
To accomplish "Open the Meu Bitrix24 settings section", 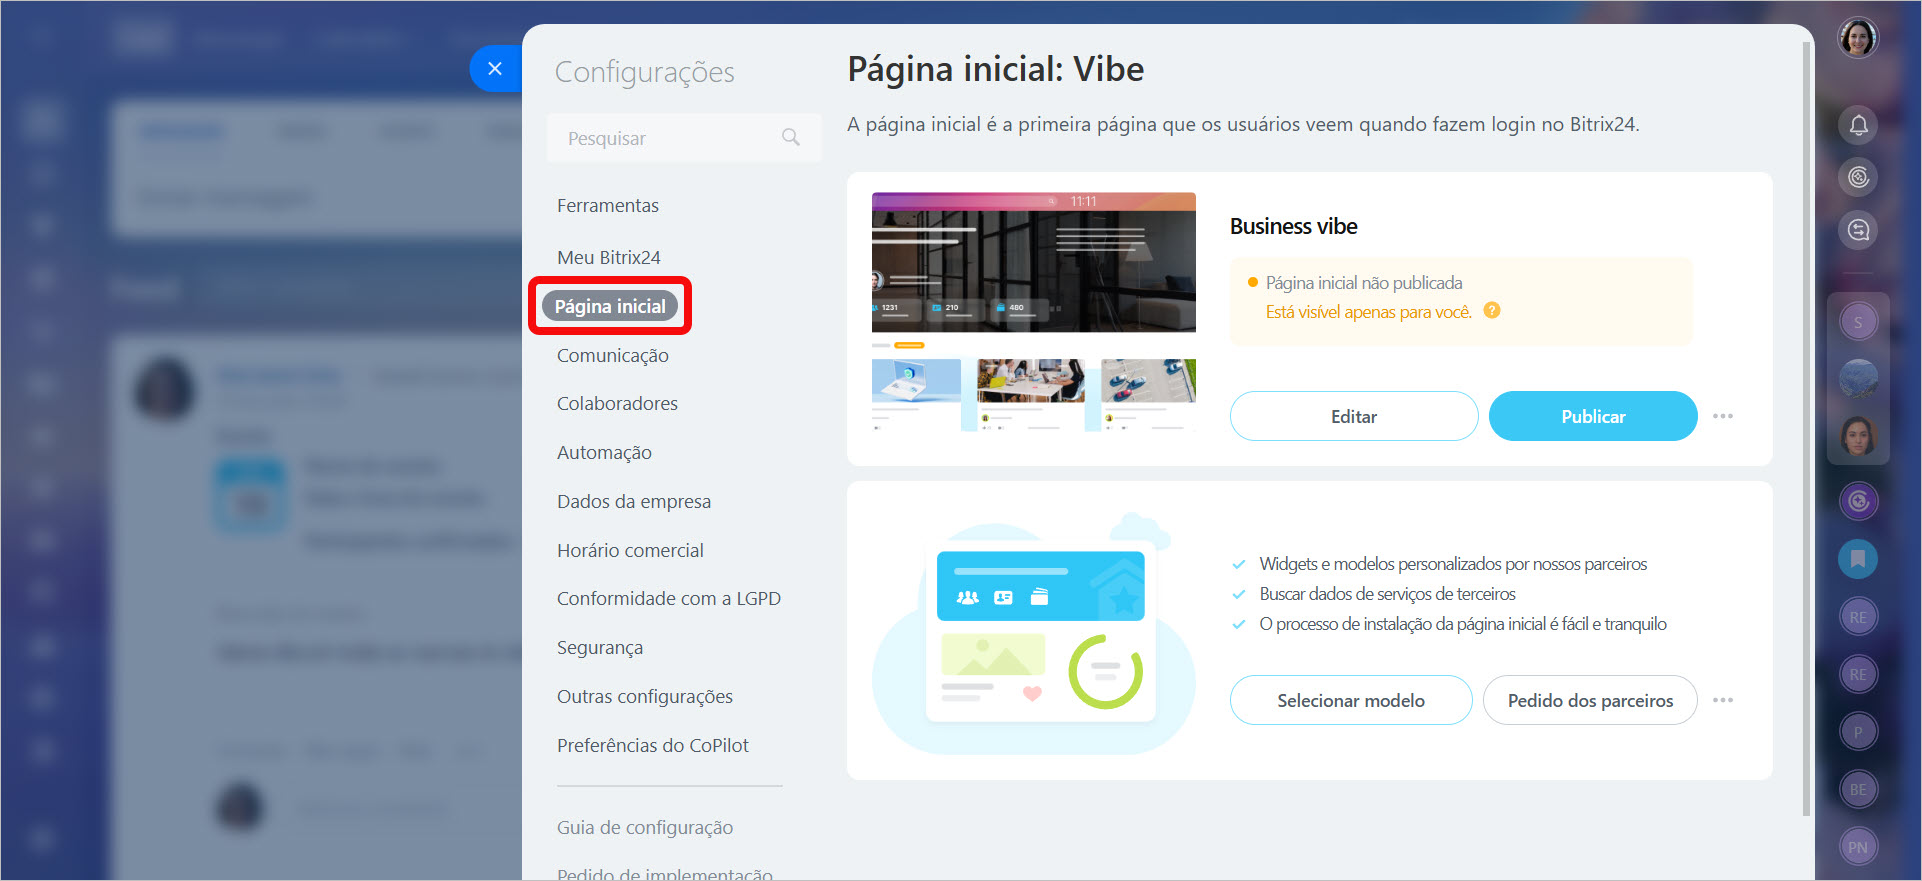I will [609, 258].
